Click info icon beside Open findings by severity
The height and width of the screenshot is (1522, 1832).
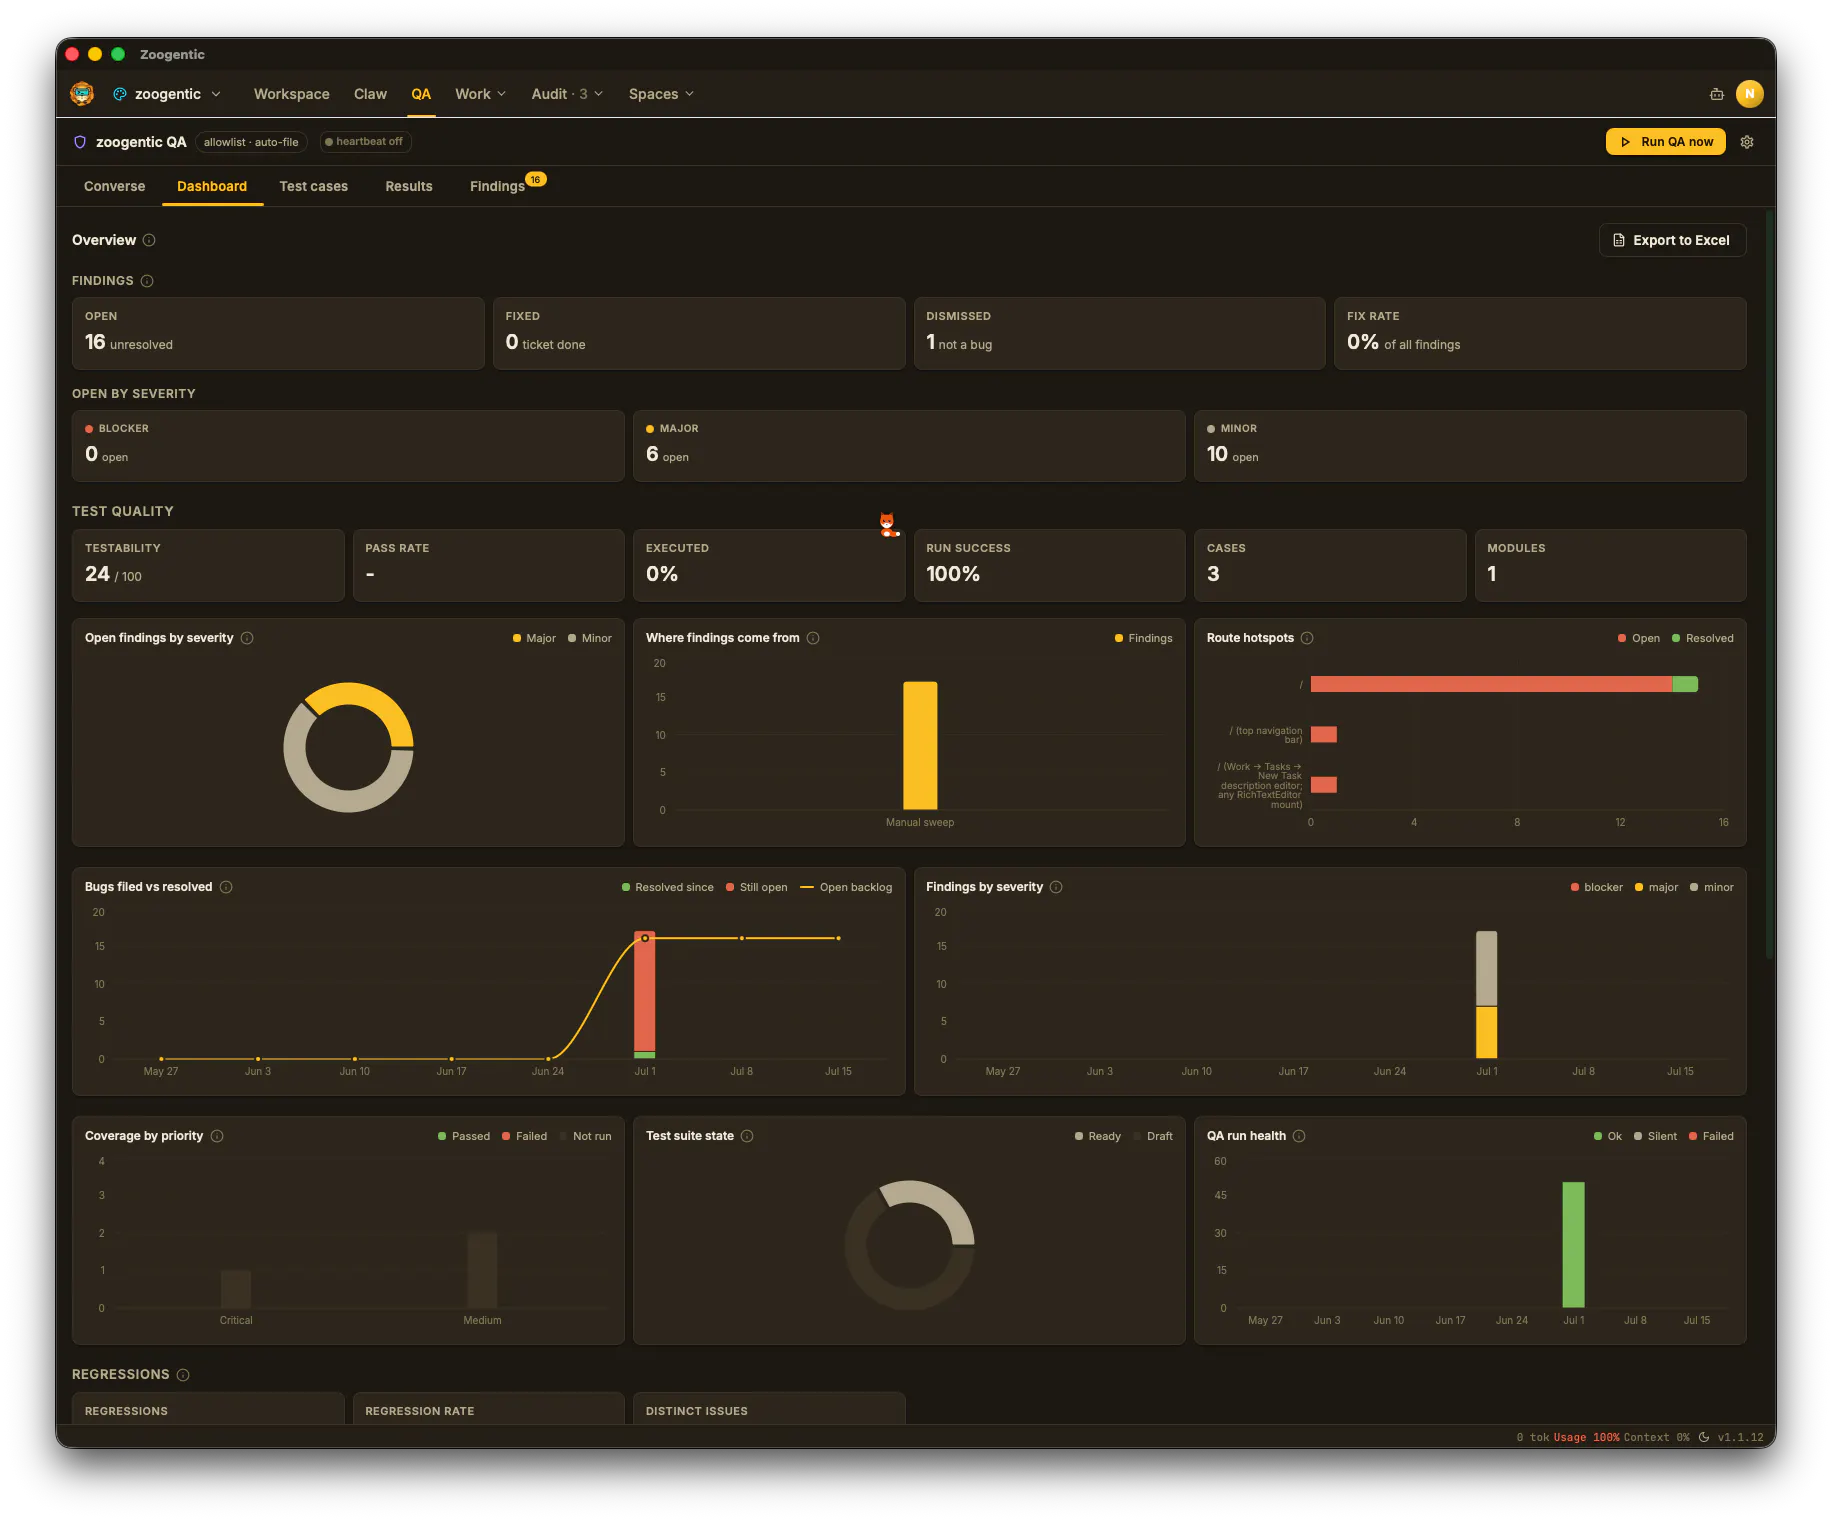[247, 638]
